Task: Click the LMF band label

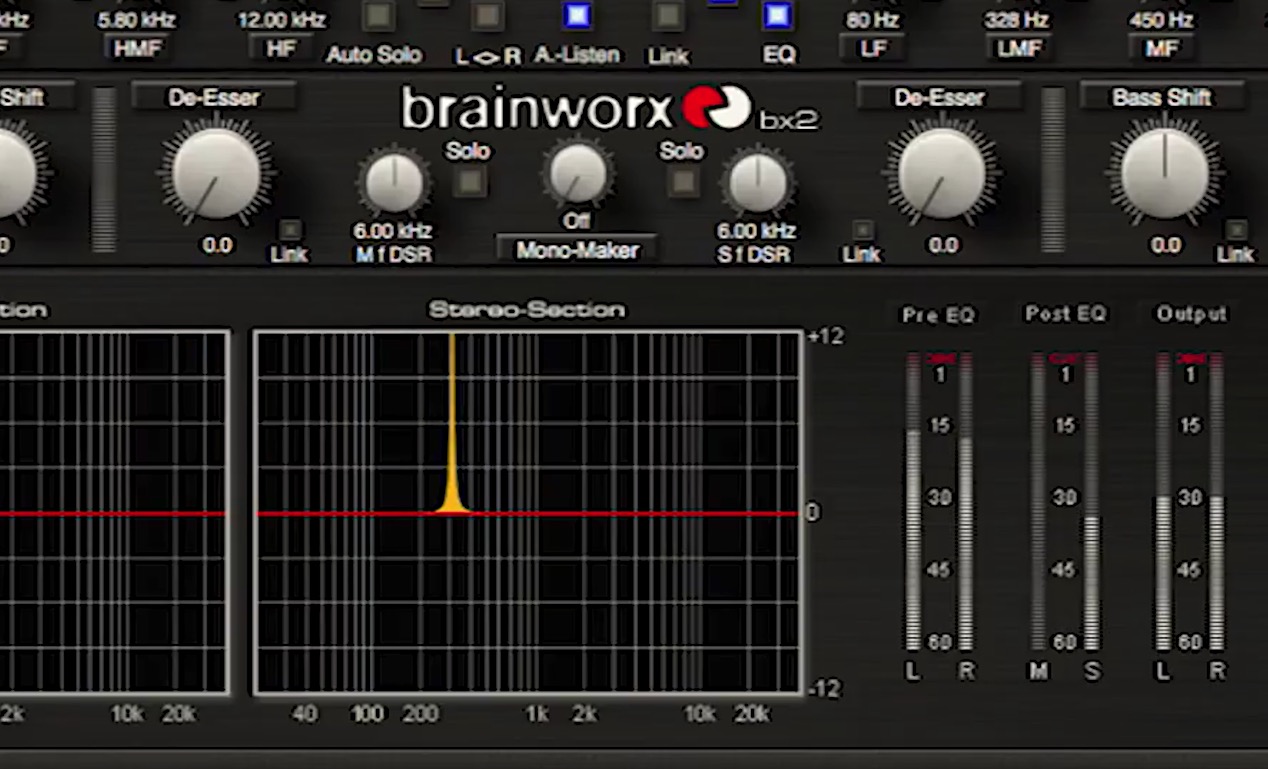Action: click(x=1019, y=47)
